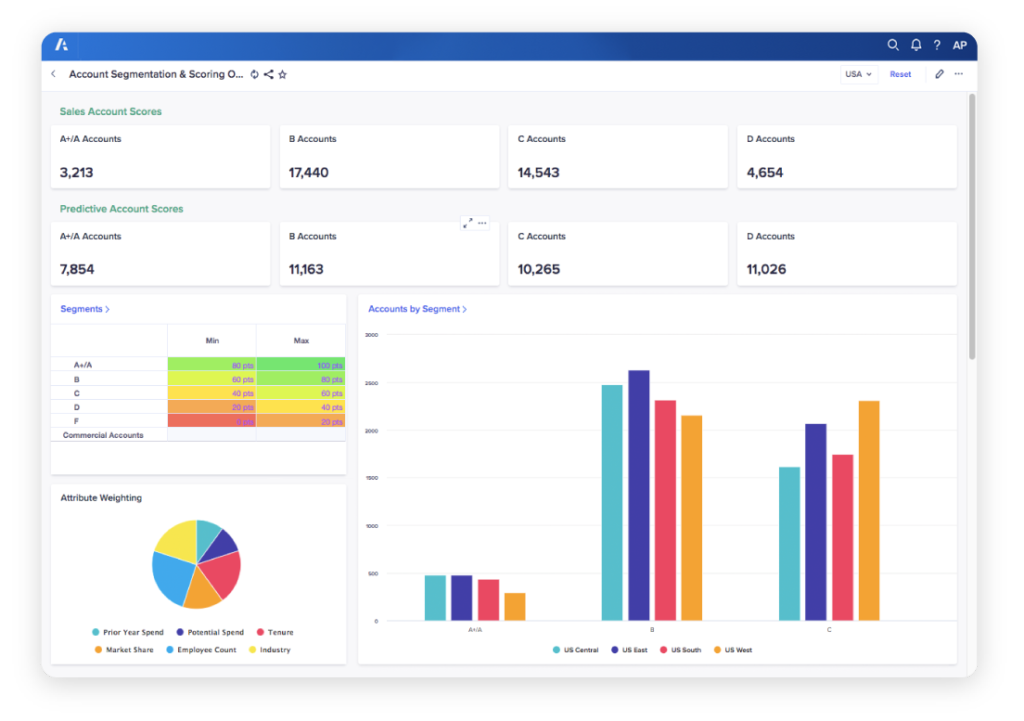Favorite the dashboard via the star icon
This screenshot has height=721, width=1024.
pos(282,74)
